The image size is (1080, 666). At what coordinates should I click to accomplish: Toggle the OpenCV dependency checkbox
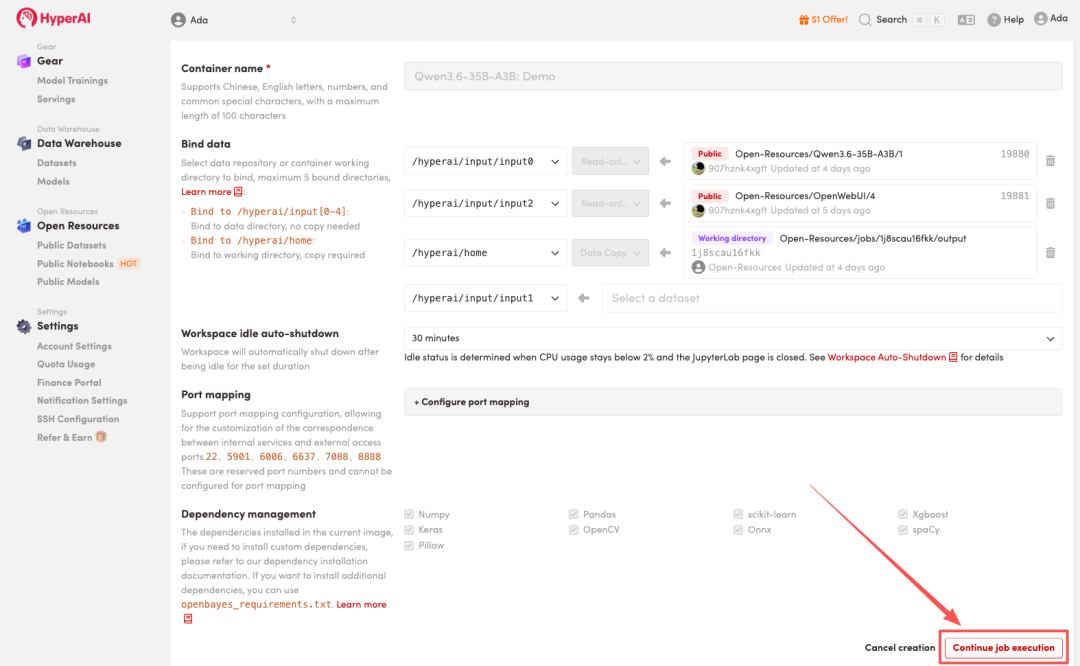(574, 530)
